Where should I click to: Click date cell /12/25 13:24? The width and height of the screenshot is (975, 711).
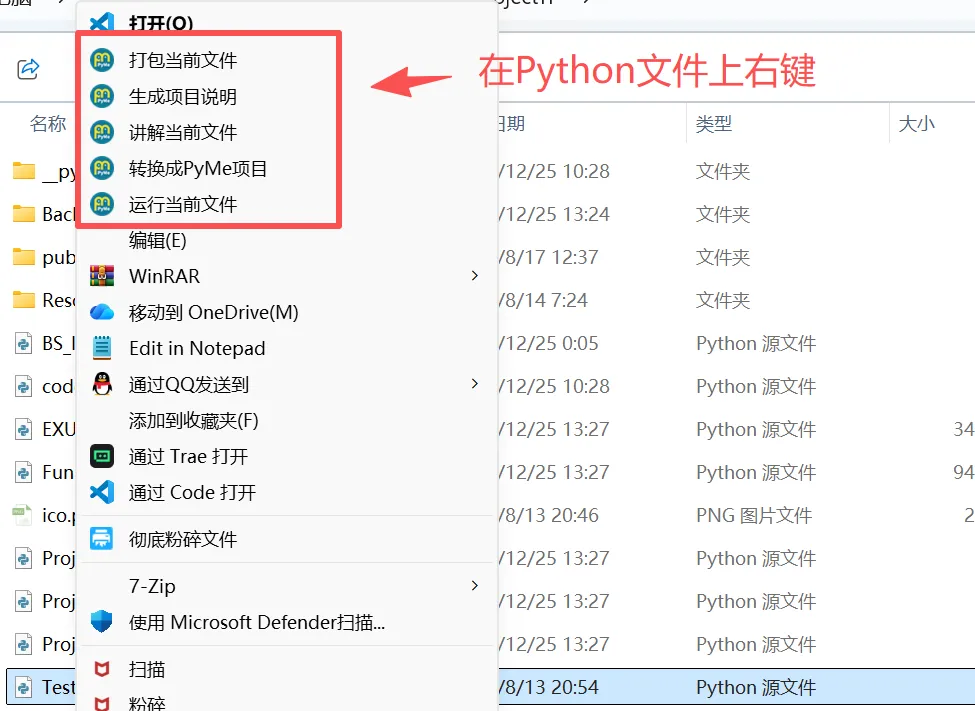(x=554, y=214)
